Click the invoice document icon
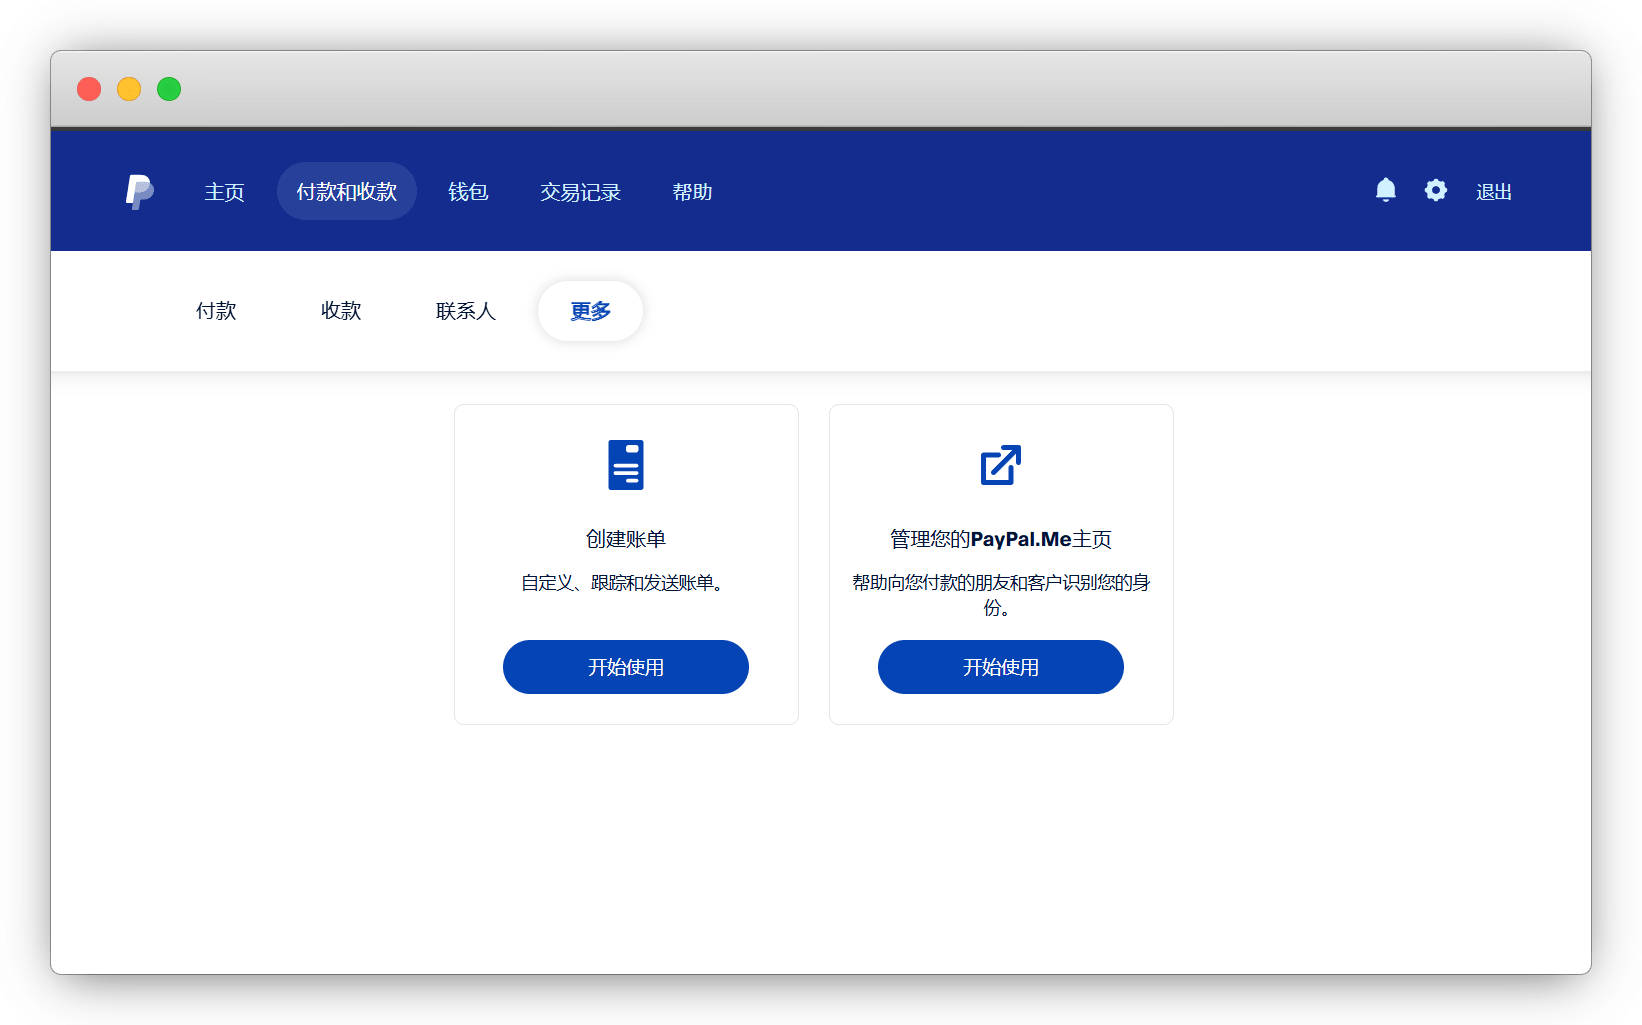 pyautogui.click(x=626, y=465)
